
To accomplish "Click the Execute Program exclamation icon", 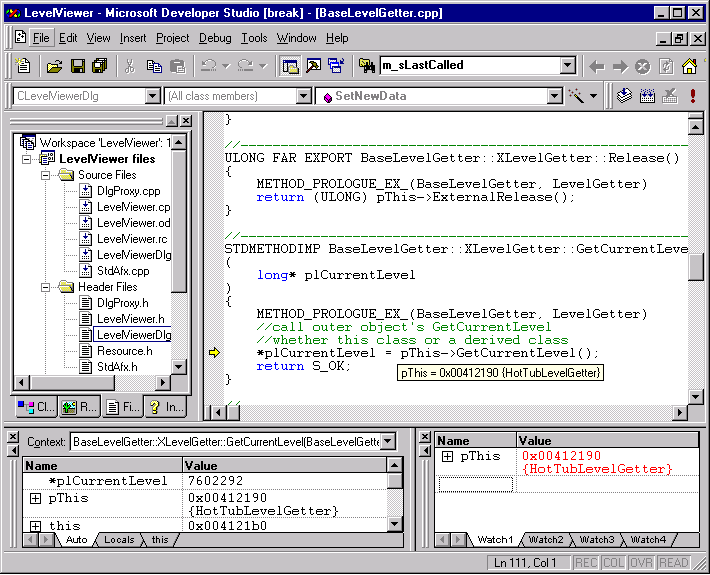I will click(692, 96).
